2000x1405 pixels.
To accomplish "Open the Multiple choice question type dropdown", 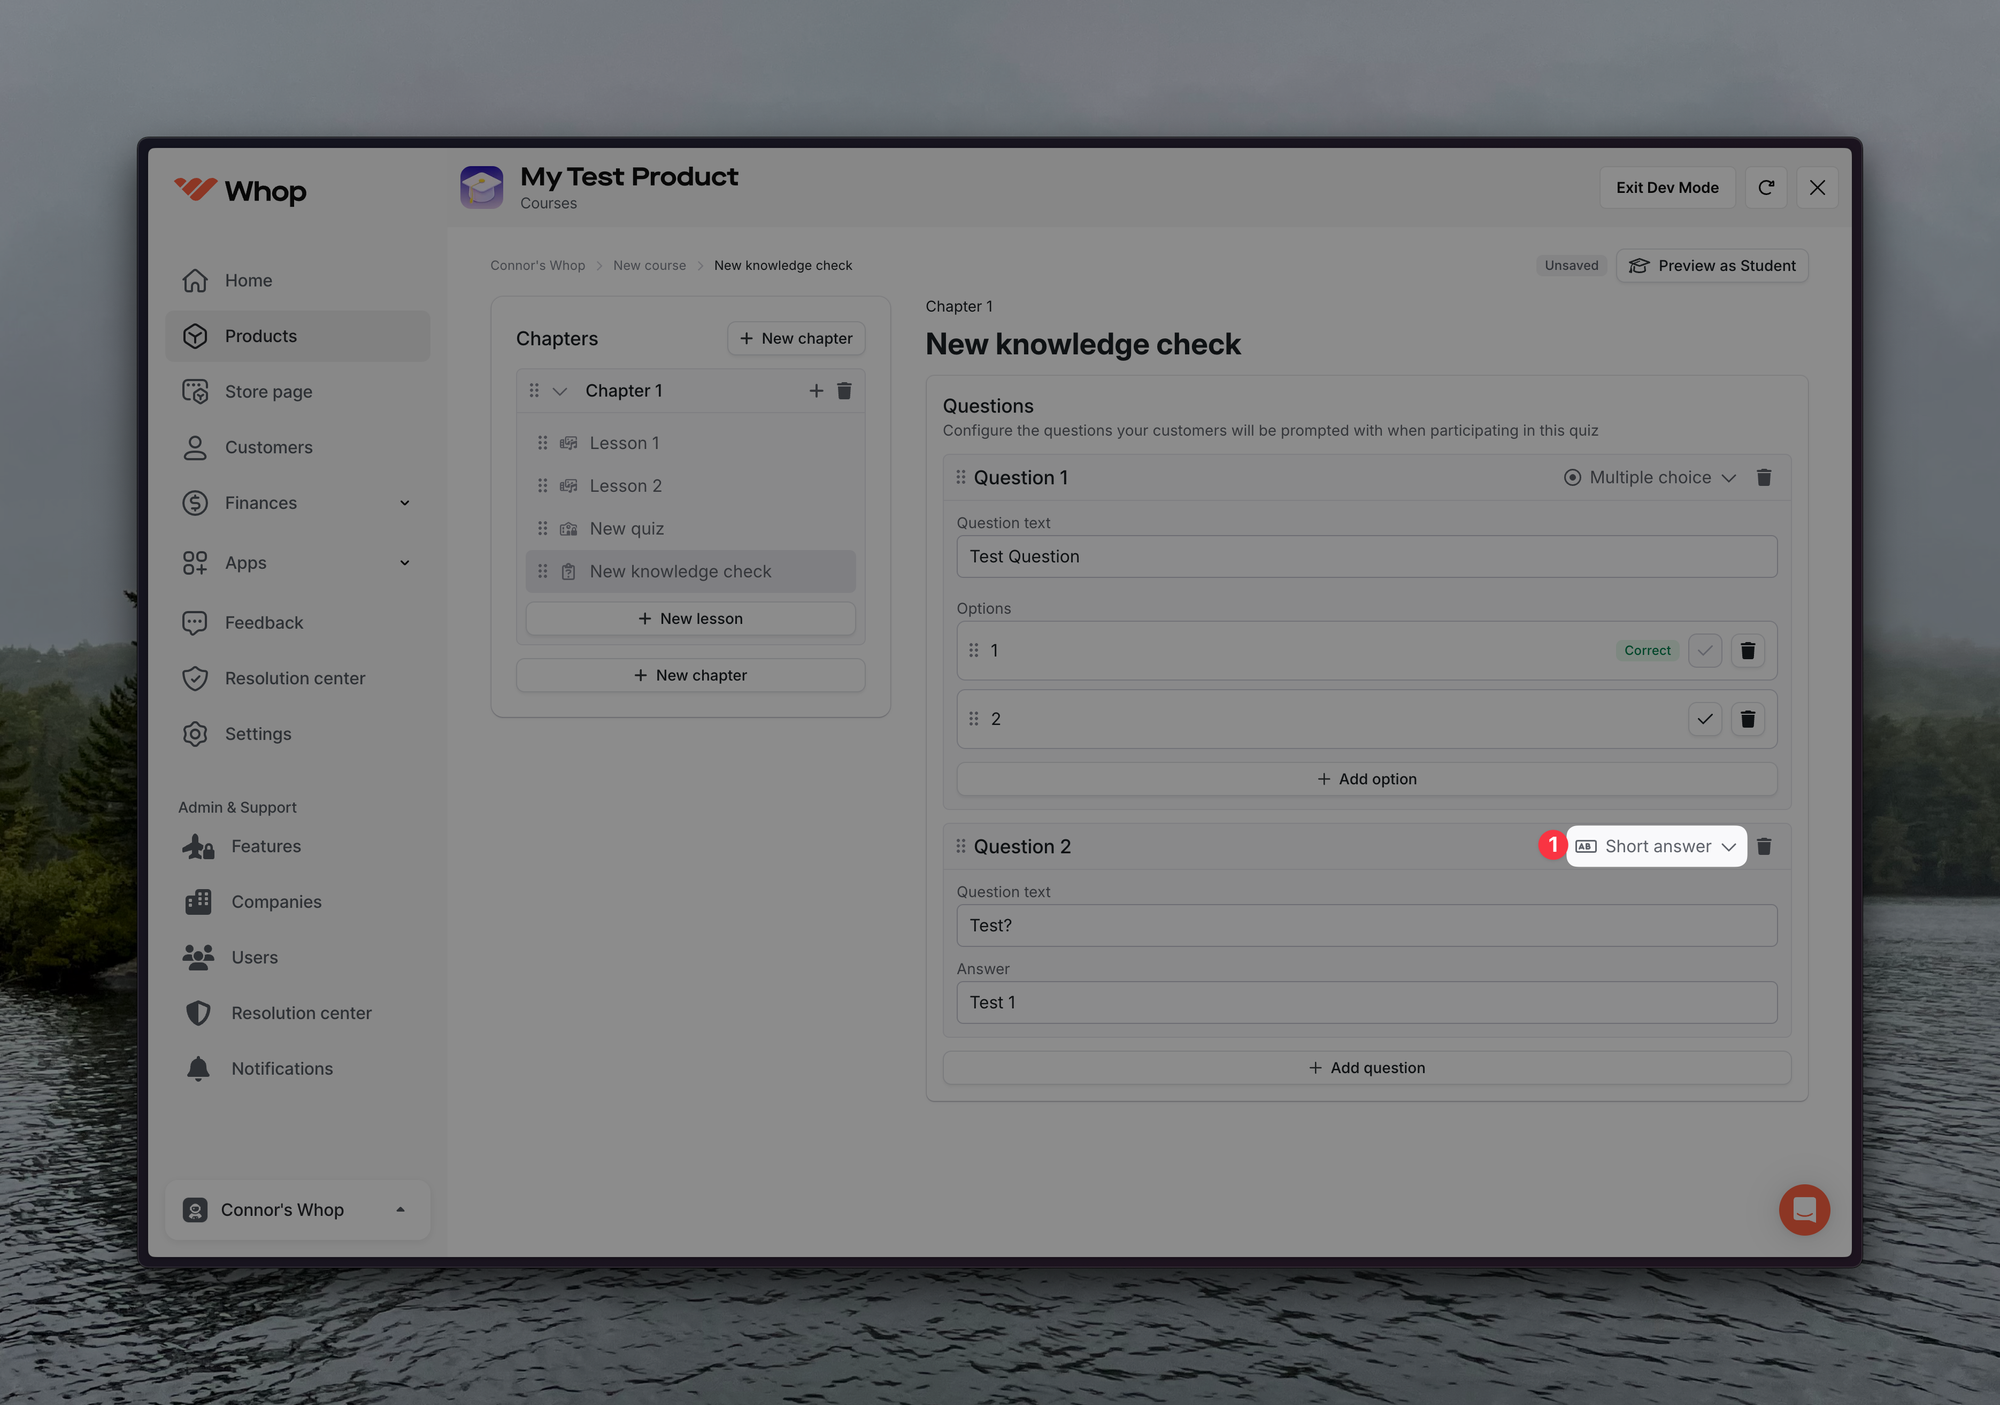I will coord(1650,478).
